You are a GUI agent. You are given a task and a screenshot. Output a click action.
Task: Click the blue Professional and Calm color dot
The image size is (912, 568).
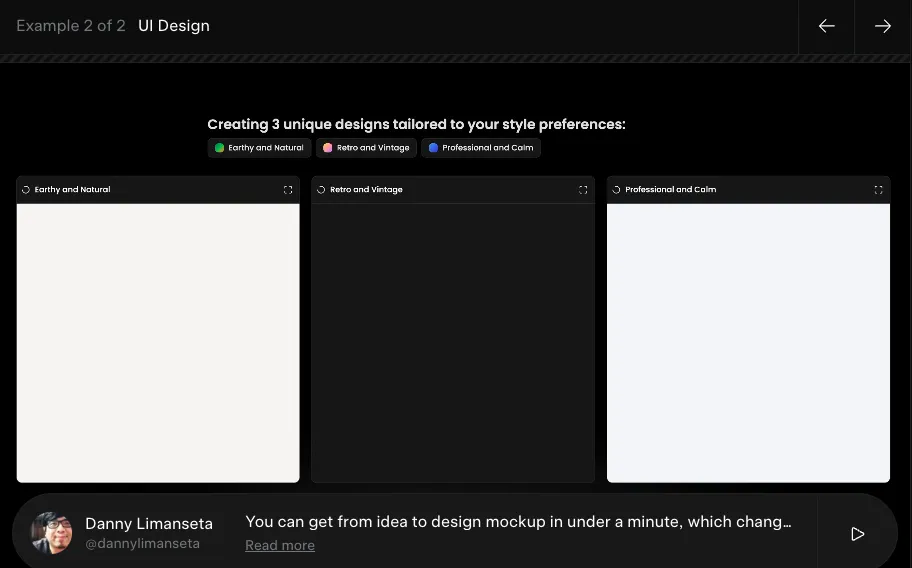click(433, 148)
